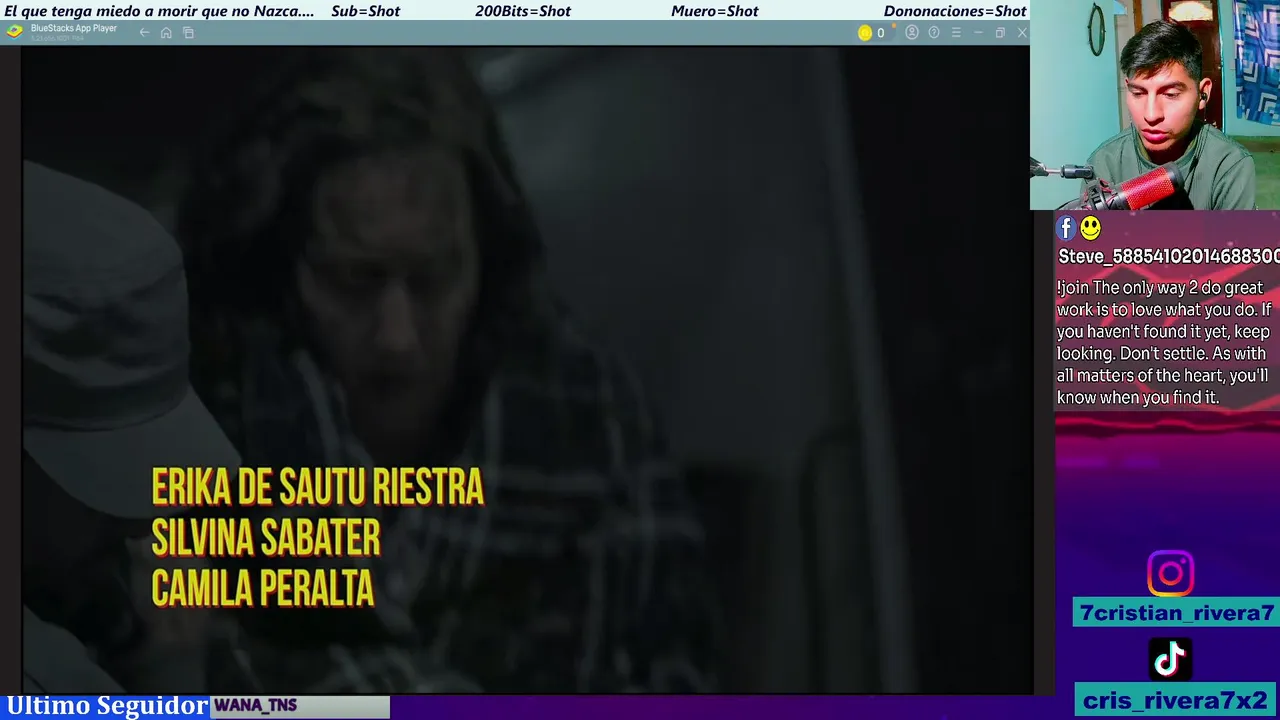Close the BlueStacks App Player window
The width and height of the screenshot is (1280, 720).
1022,33
